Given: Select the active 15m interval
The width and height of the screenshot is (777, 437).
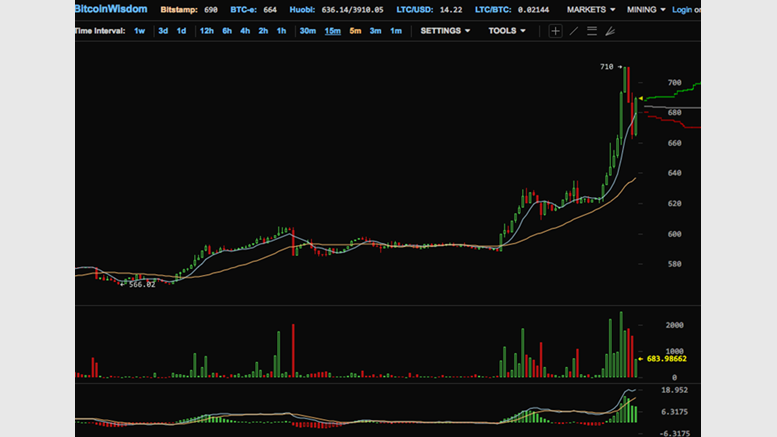Looking at the screenshot, I should 333,31.
